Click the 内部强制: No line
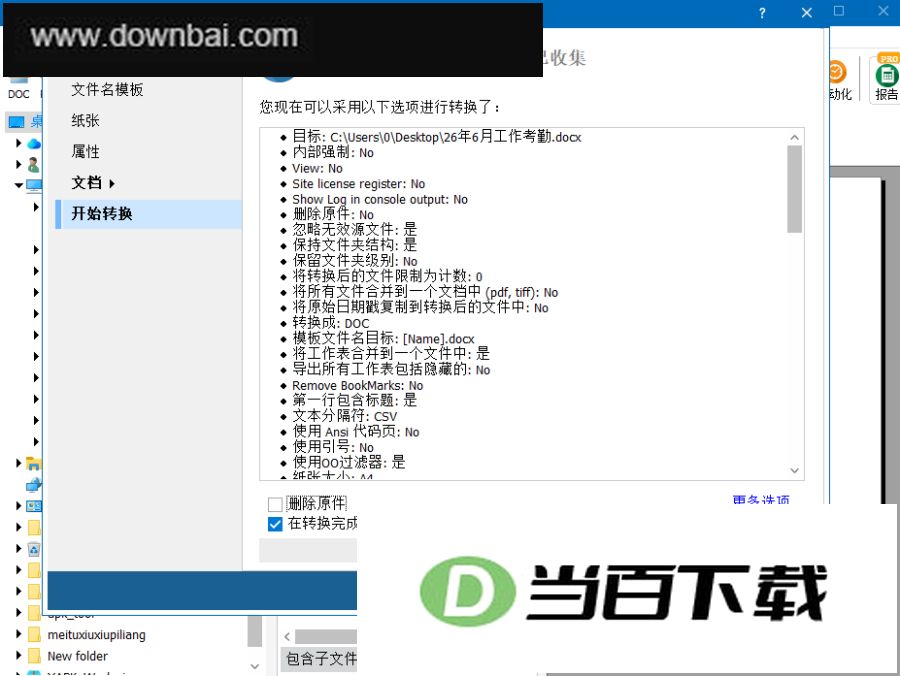This screenshot has height=676, width=900. (333, 152)
